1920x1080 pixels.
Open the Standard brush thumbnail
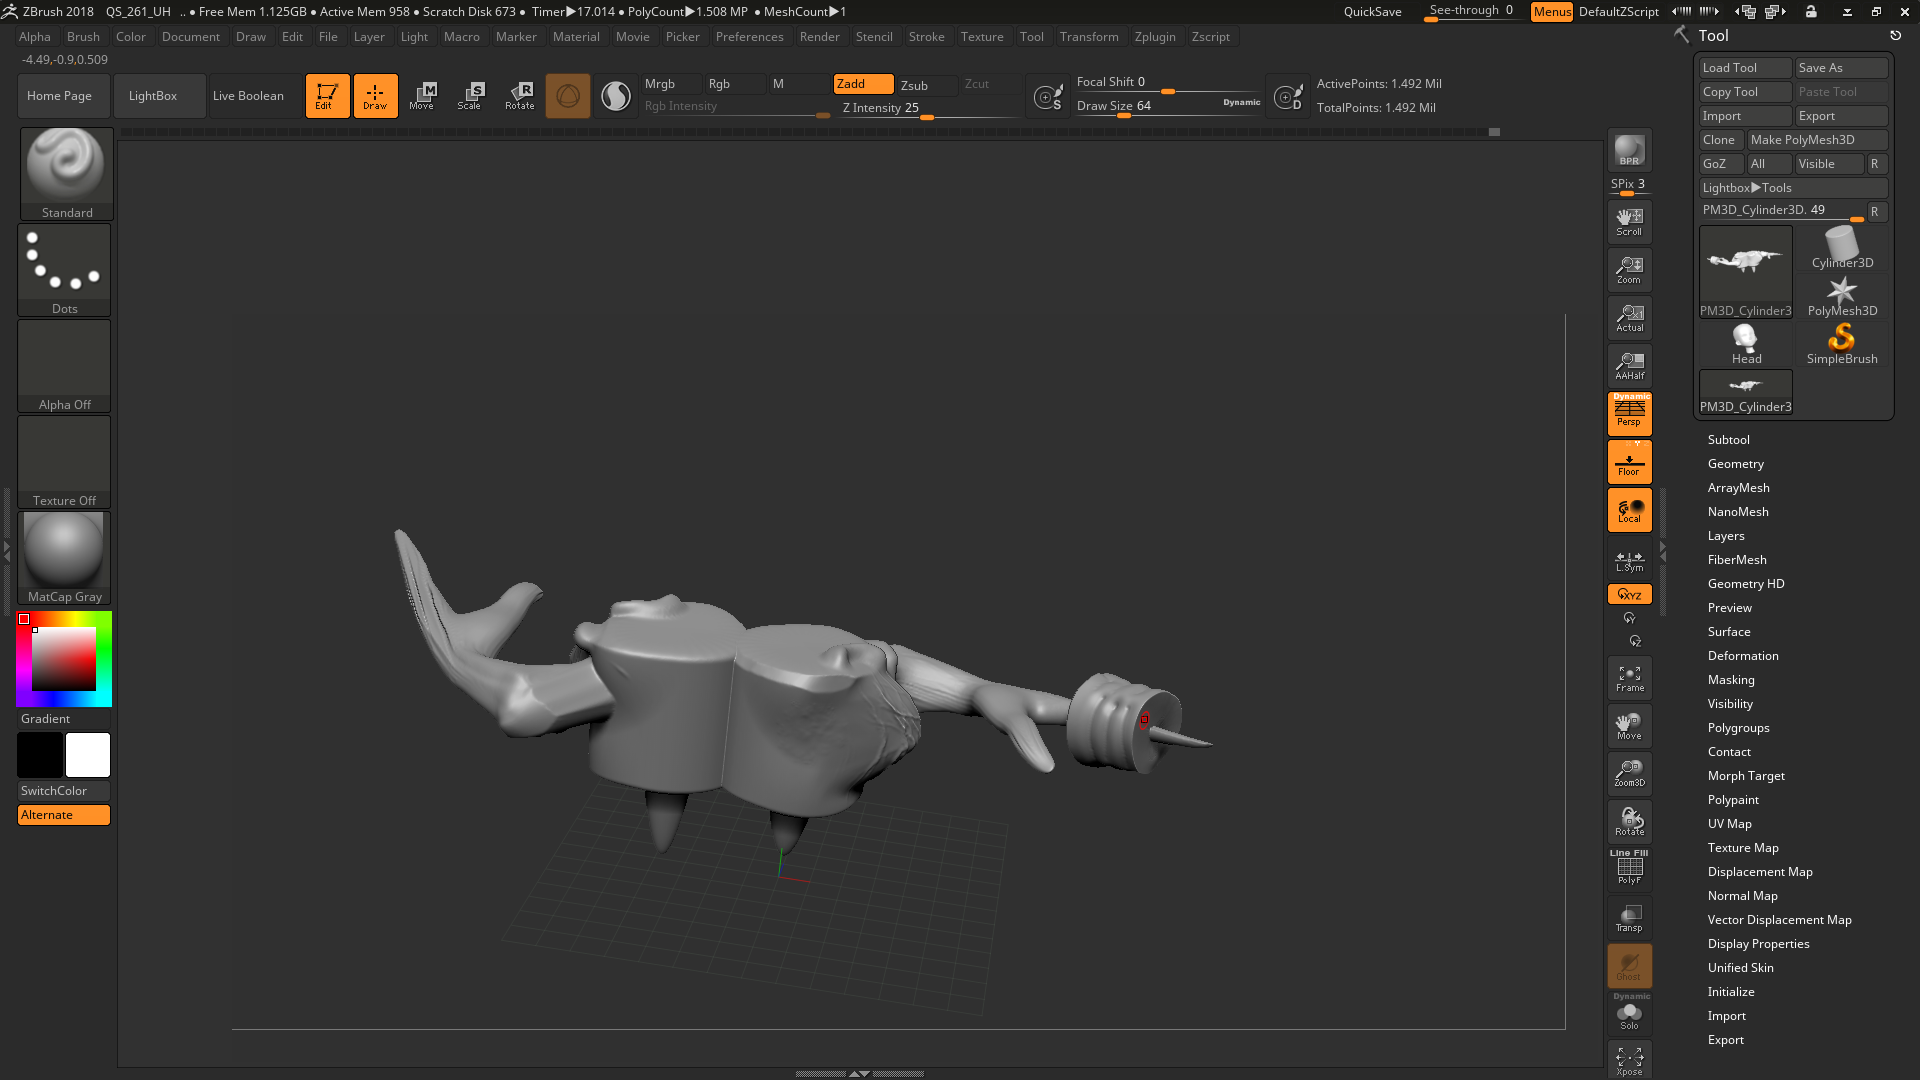[66, 172]
